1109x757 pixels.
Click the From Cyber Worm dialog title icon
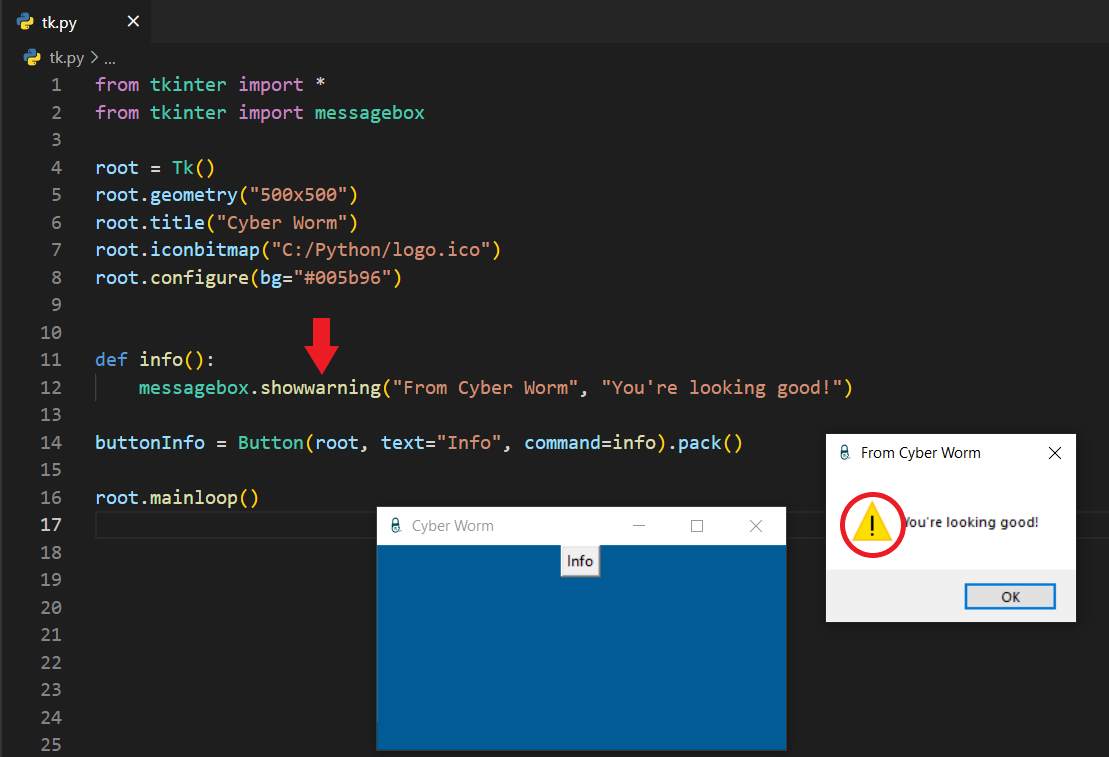(x=845, y=453)
